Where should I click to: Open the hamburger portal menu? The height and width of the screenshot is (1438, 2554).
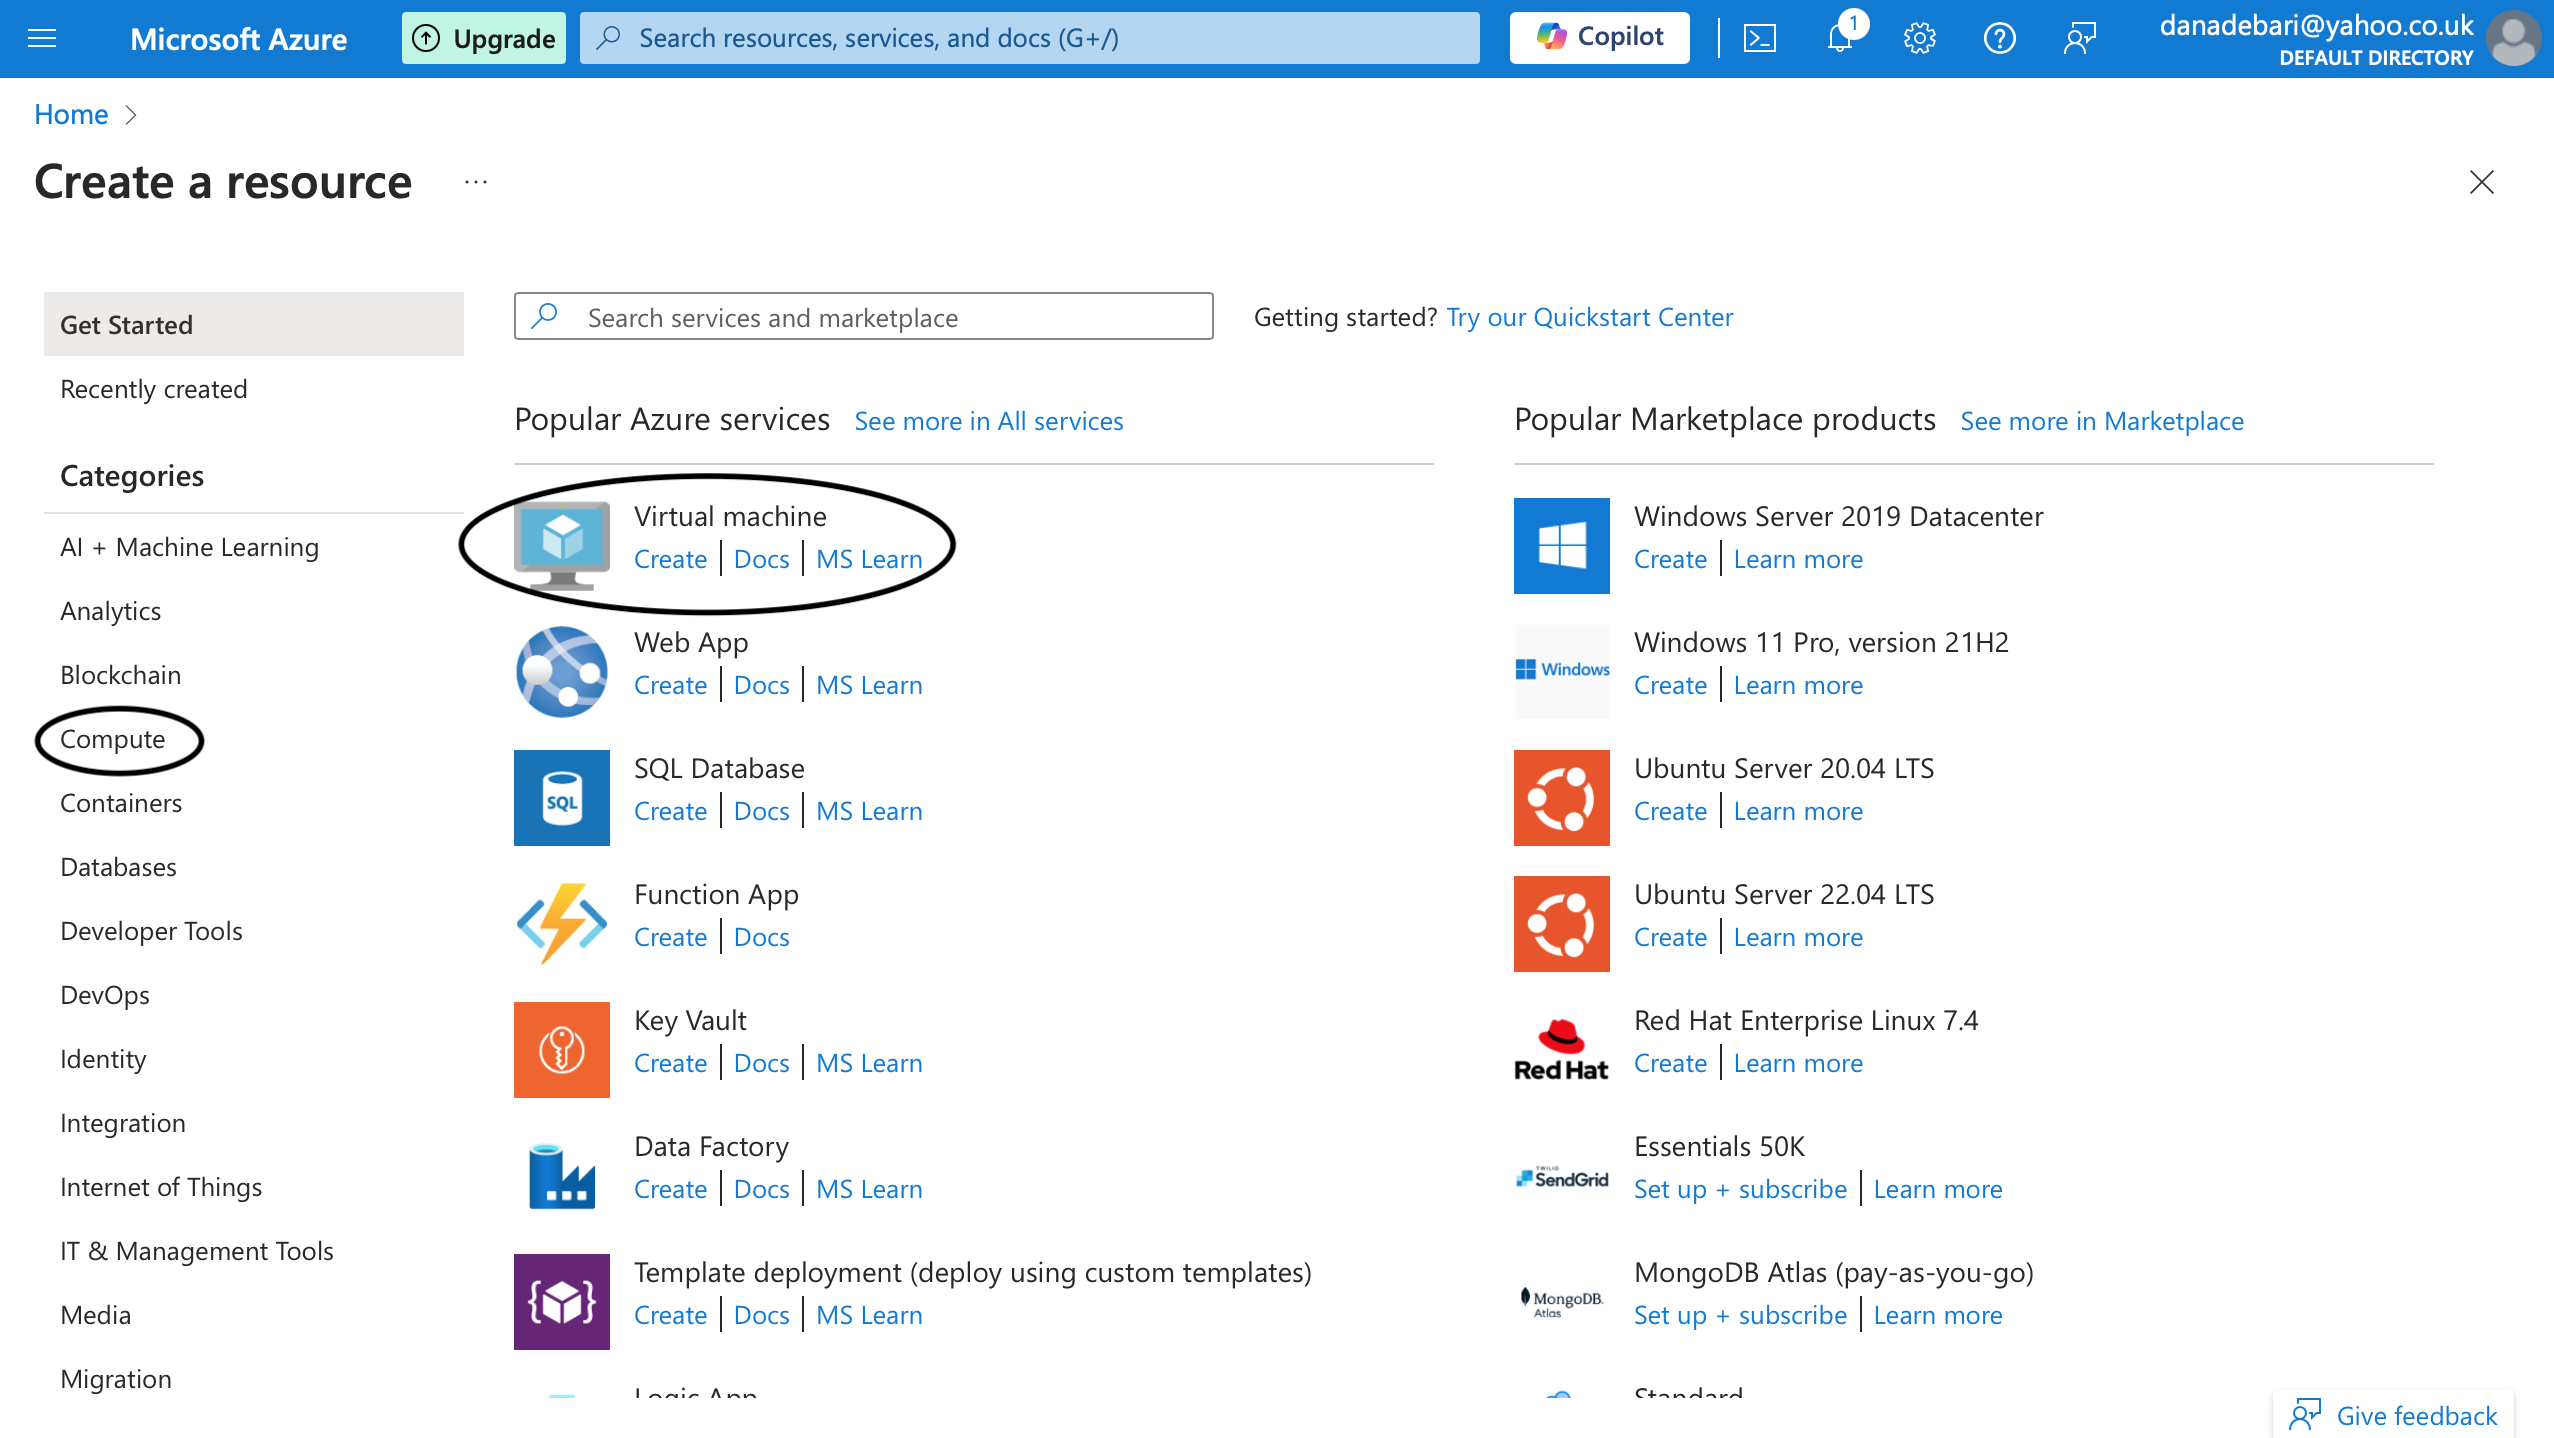42,38
